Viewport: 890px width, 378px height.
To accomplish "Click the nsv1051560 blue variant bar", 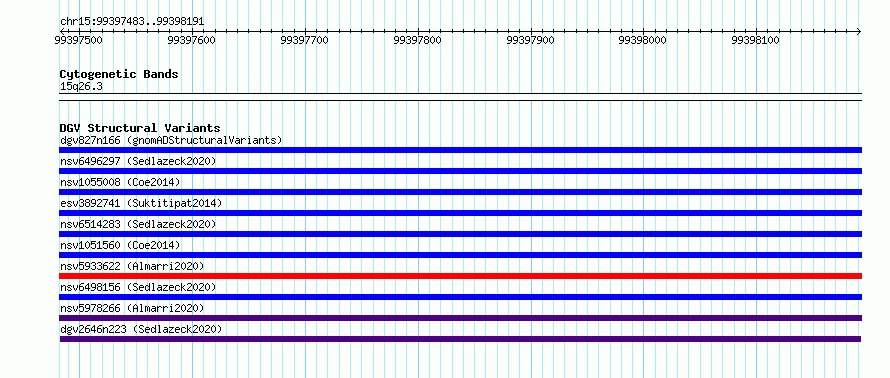I will [460, 255].
